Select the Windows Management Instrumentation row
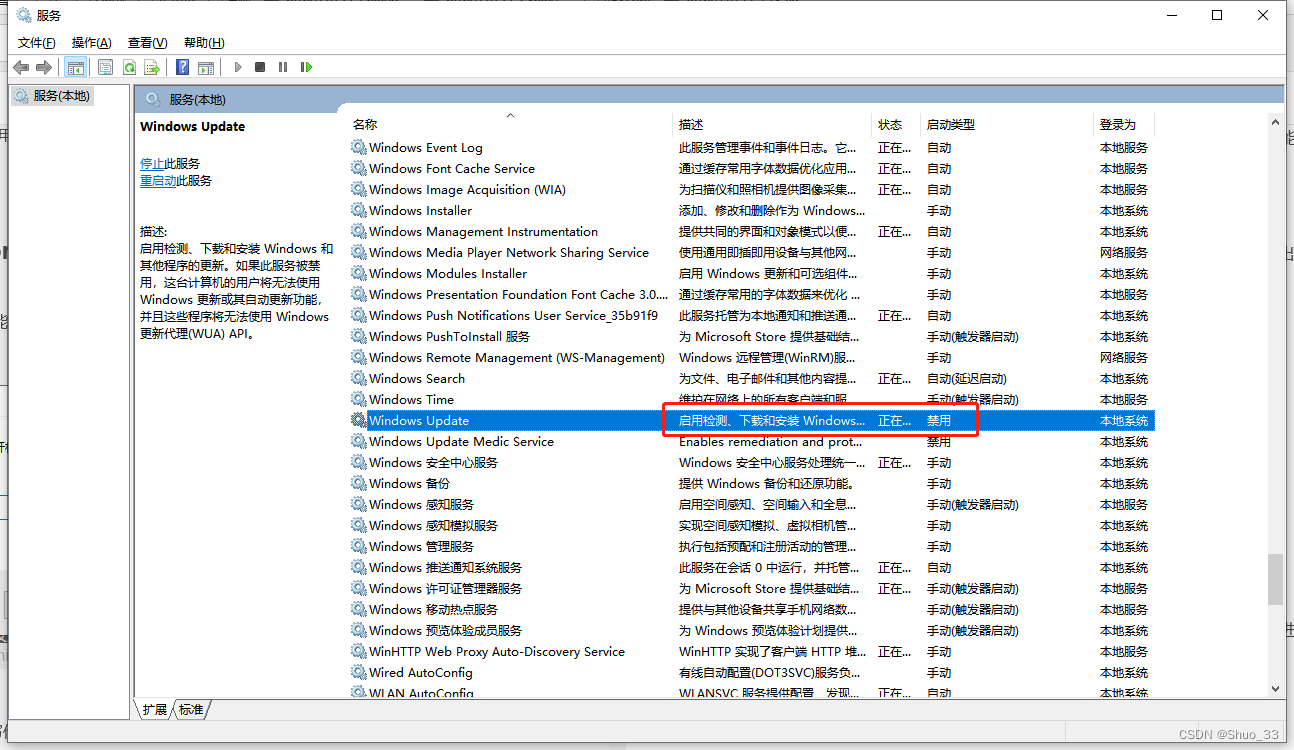 click(x=751, y=231)
